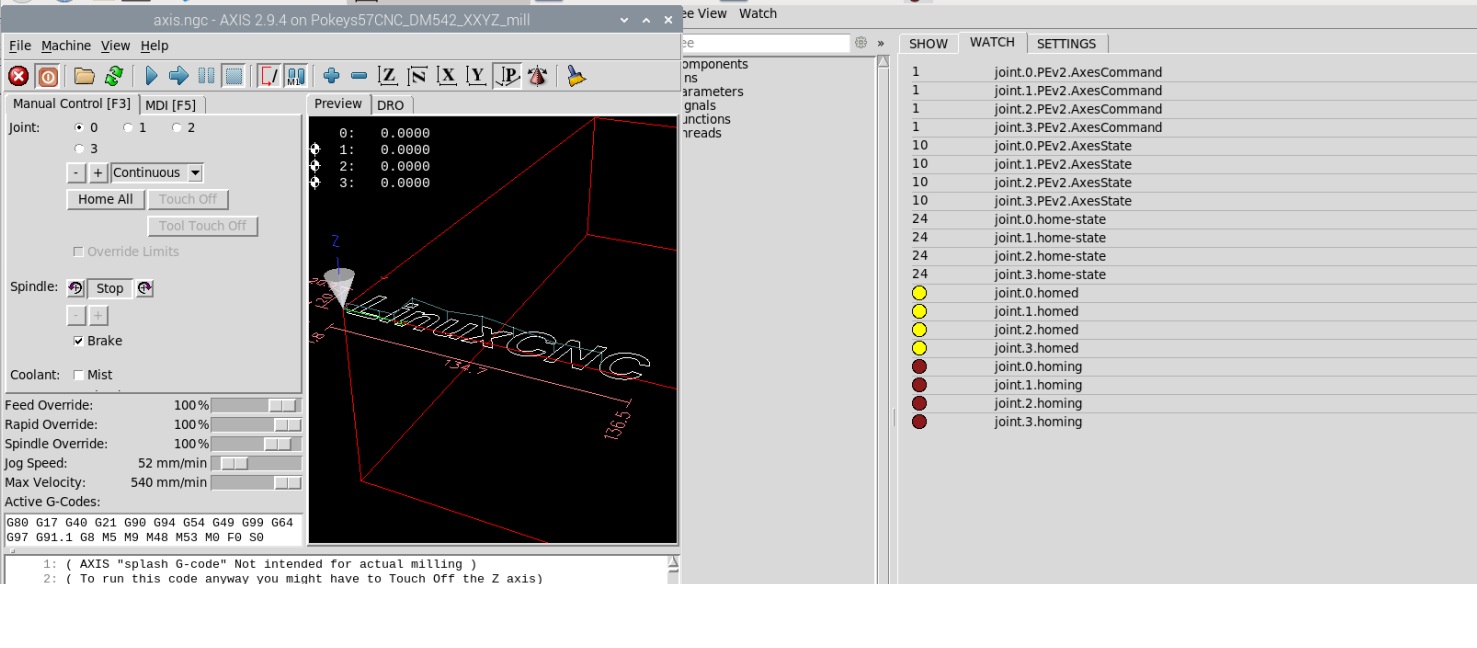Viewport: 1477px width, 648px height.
Task: Click the chevron next to the Halshow search field
Action: [x=881, y=43]
